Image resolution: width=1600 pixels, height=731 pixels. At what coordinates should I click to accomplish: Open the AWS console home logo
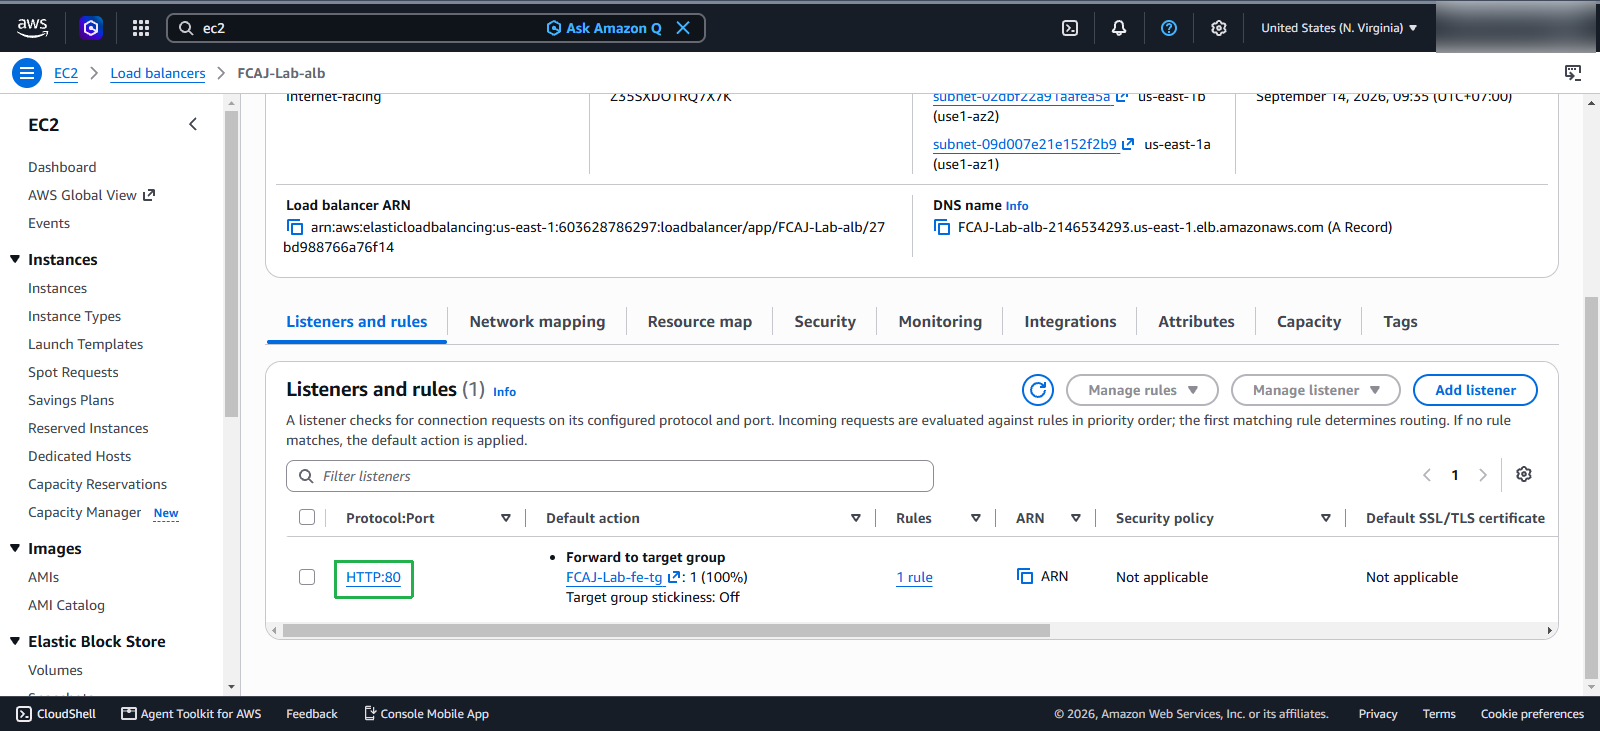point(32,28)
